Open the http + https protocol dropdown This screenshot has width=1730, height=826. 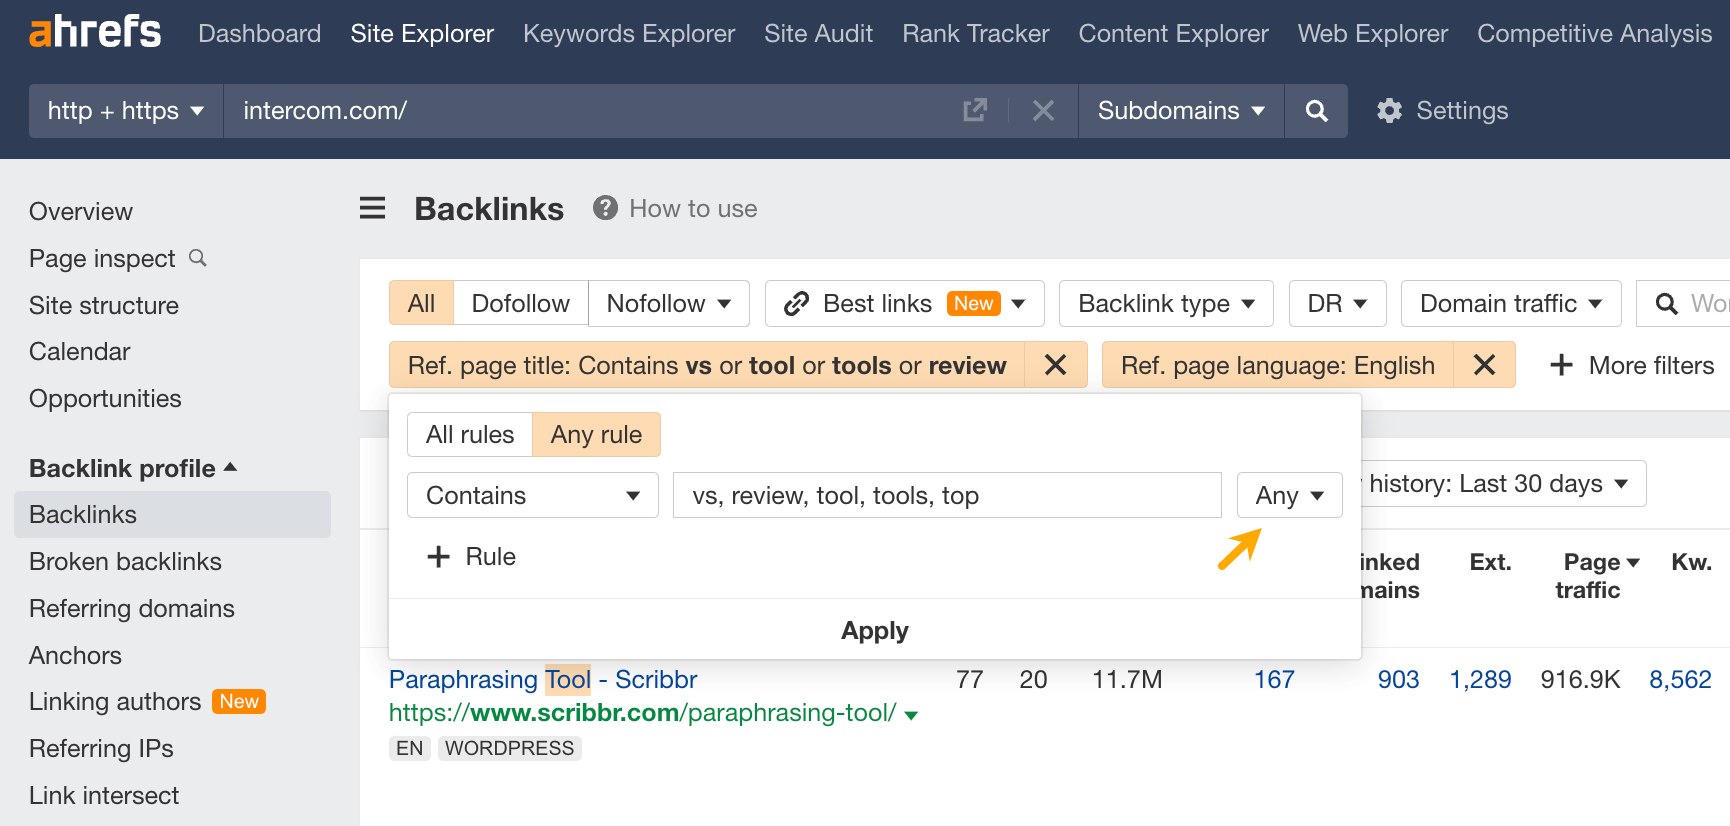125,110
